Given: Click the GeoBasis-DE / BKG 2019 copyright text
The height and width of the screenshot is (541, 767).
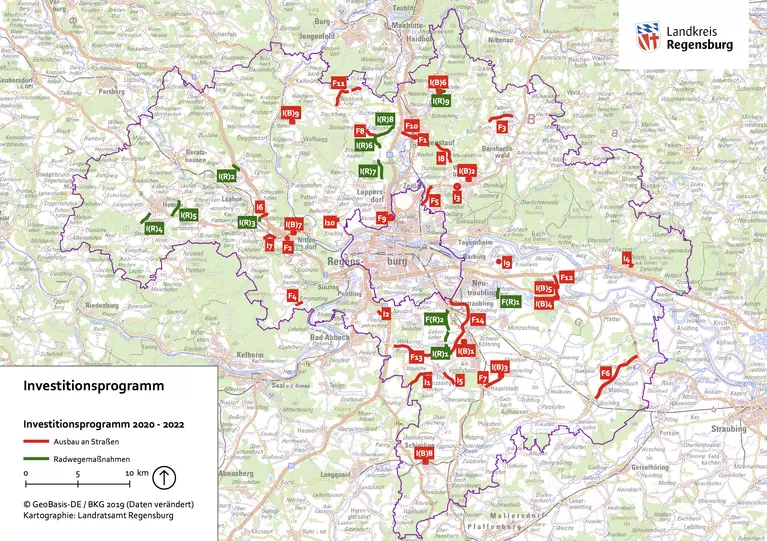Looking at the screenshot, I should (x=109, y=504).
